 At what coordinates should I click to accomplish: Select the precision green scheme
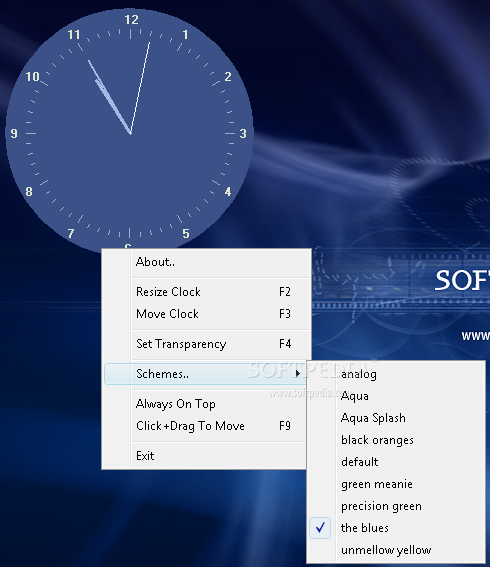(396, 506)
